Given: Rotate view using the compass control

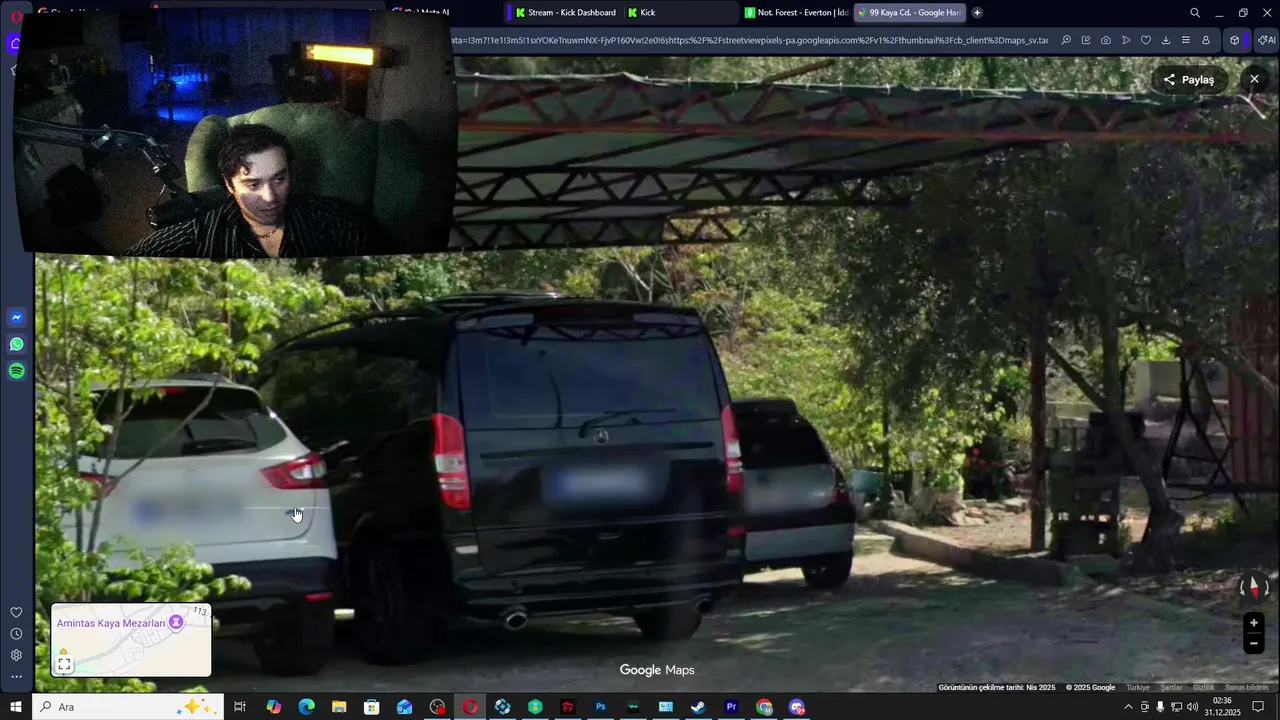Looking at the screenshot, I should click(x=1253, y=587).
